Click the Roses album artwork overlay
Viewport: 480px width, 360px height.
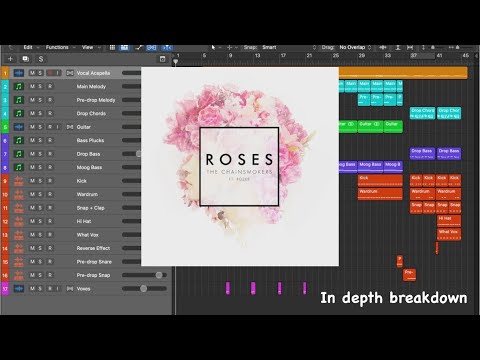240,167
